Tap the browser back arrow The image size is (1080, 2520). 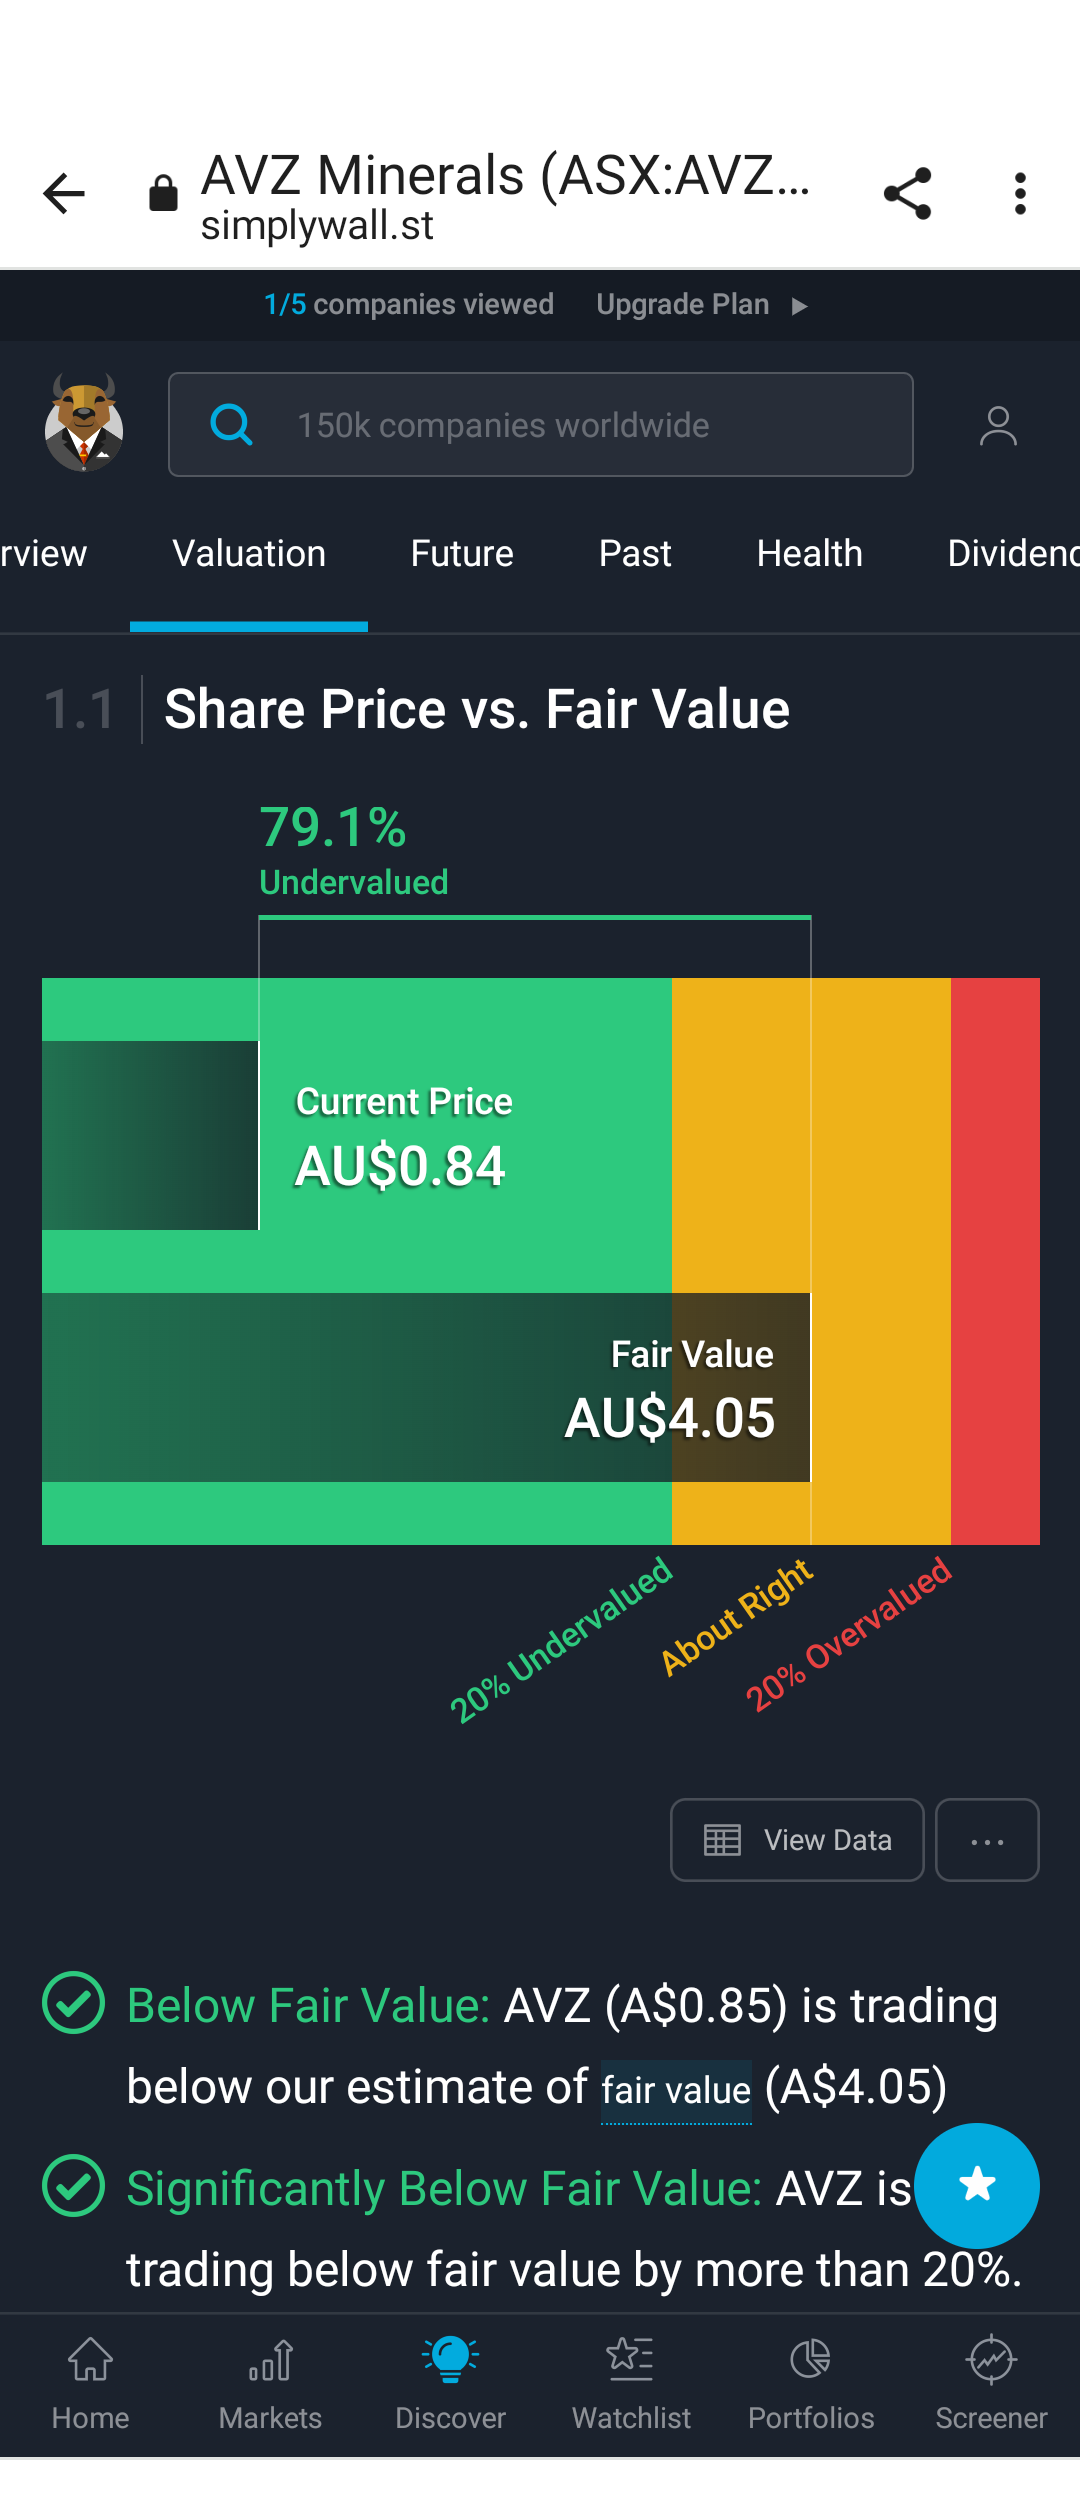point(64,194)
